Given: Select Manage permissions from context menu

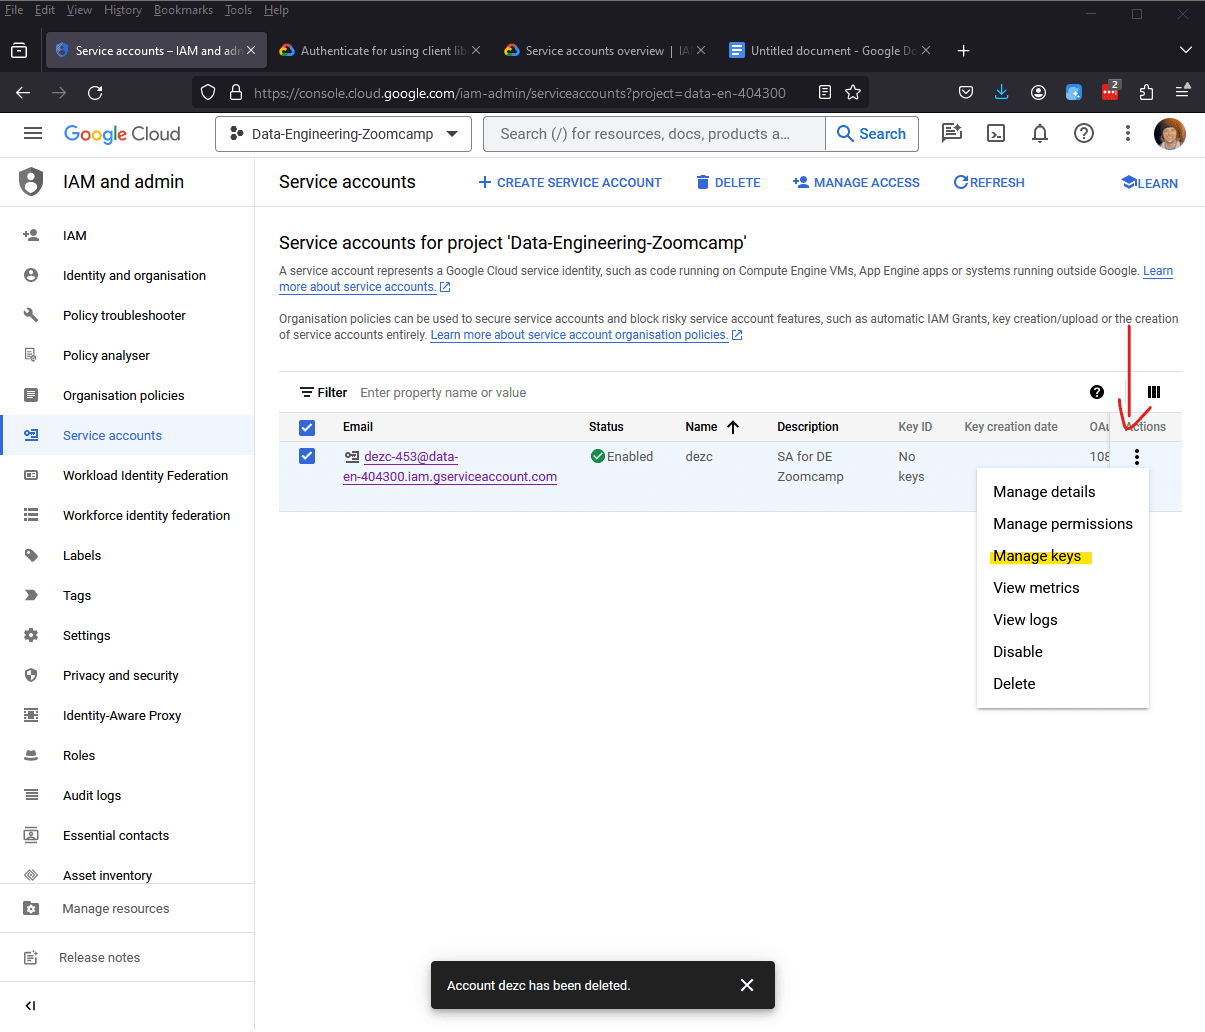Looking at the screenshot, I should [x=1063, y=524].
